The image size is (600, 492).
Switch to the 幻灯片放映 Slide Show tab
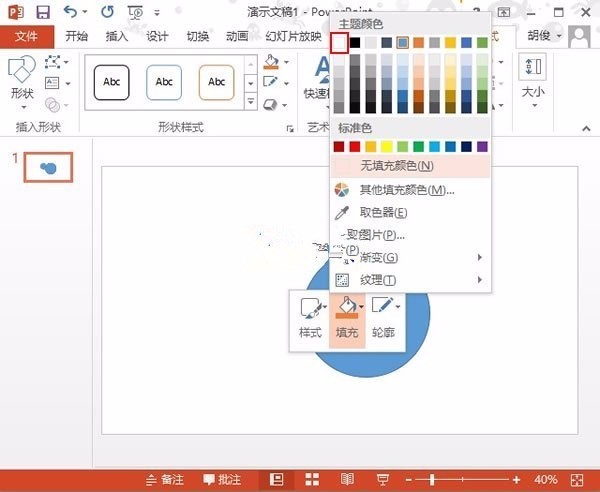(293, 36)
